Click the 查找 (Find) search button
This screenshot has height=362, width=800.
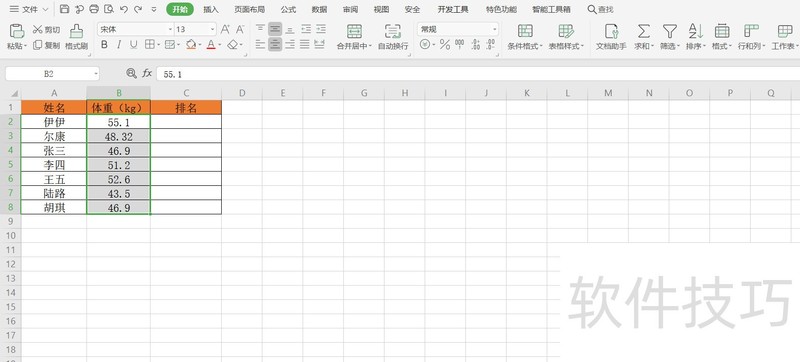(601, 9)
